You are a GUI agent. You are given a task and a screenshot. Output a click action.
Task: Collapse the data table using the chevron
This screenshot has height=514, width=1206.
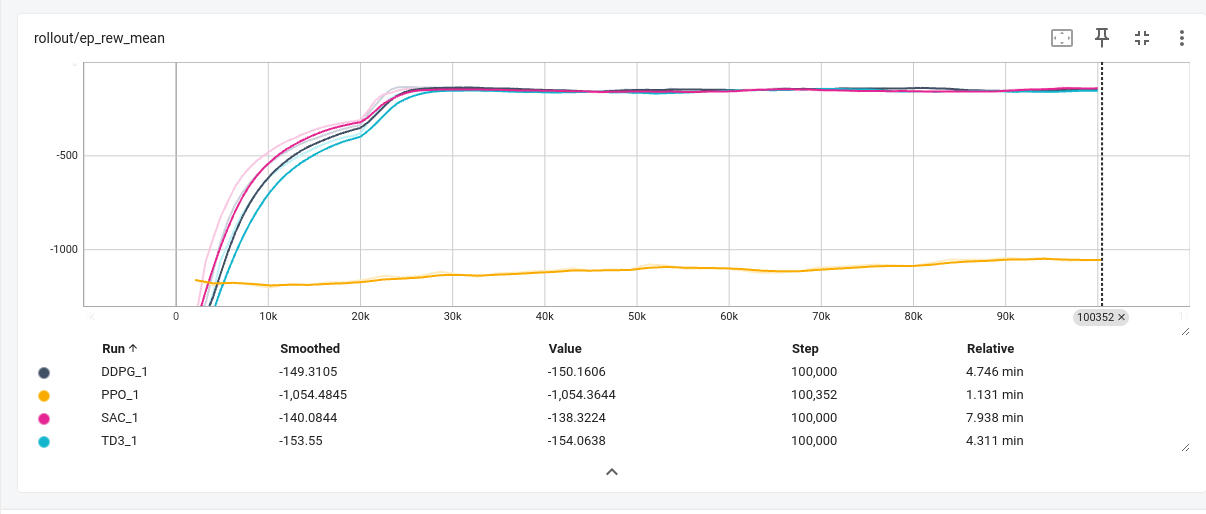612,471
